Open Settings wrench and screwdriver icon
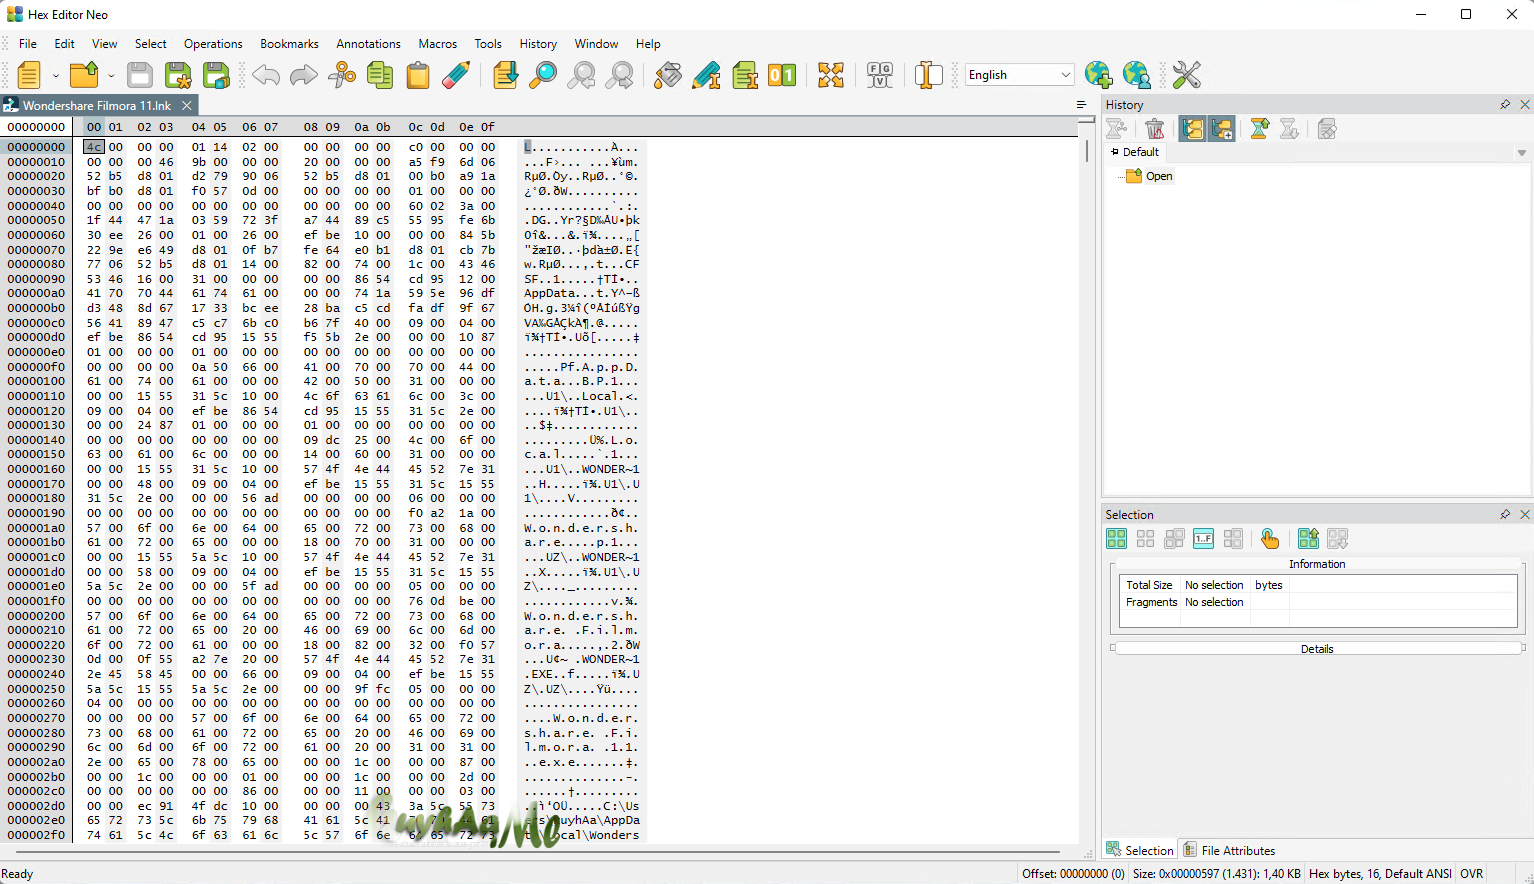 tap(1187, 75)
